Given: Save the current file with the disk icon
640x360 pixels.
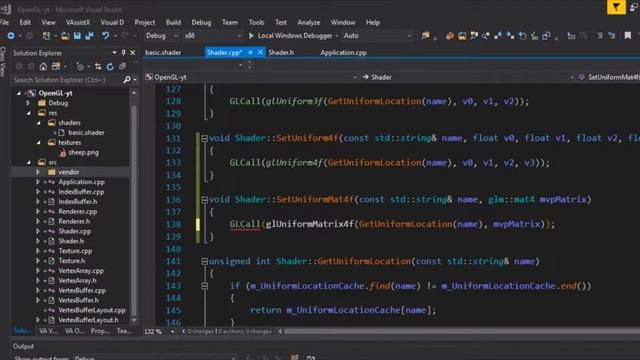Looking at the screenshot, I should [77, 36].
